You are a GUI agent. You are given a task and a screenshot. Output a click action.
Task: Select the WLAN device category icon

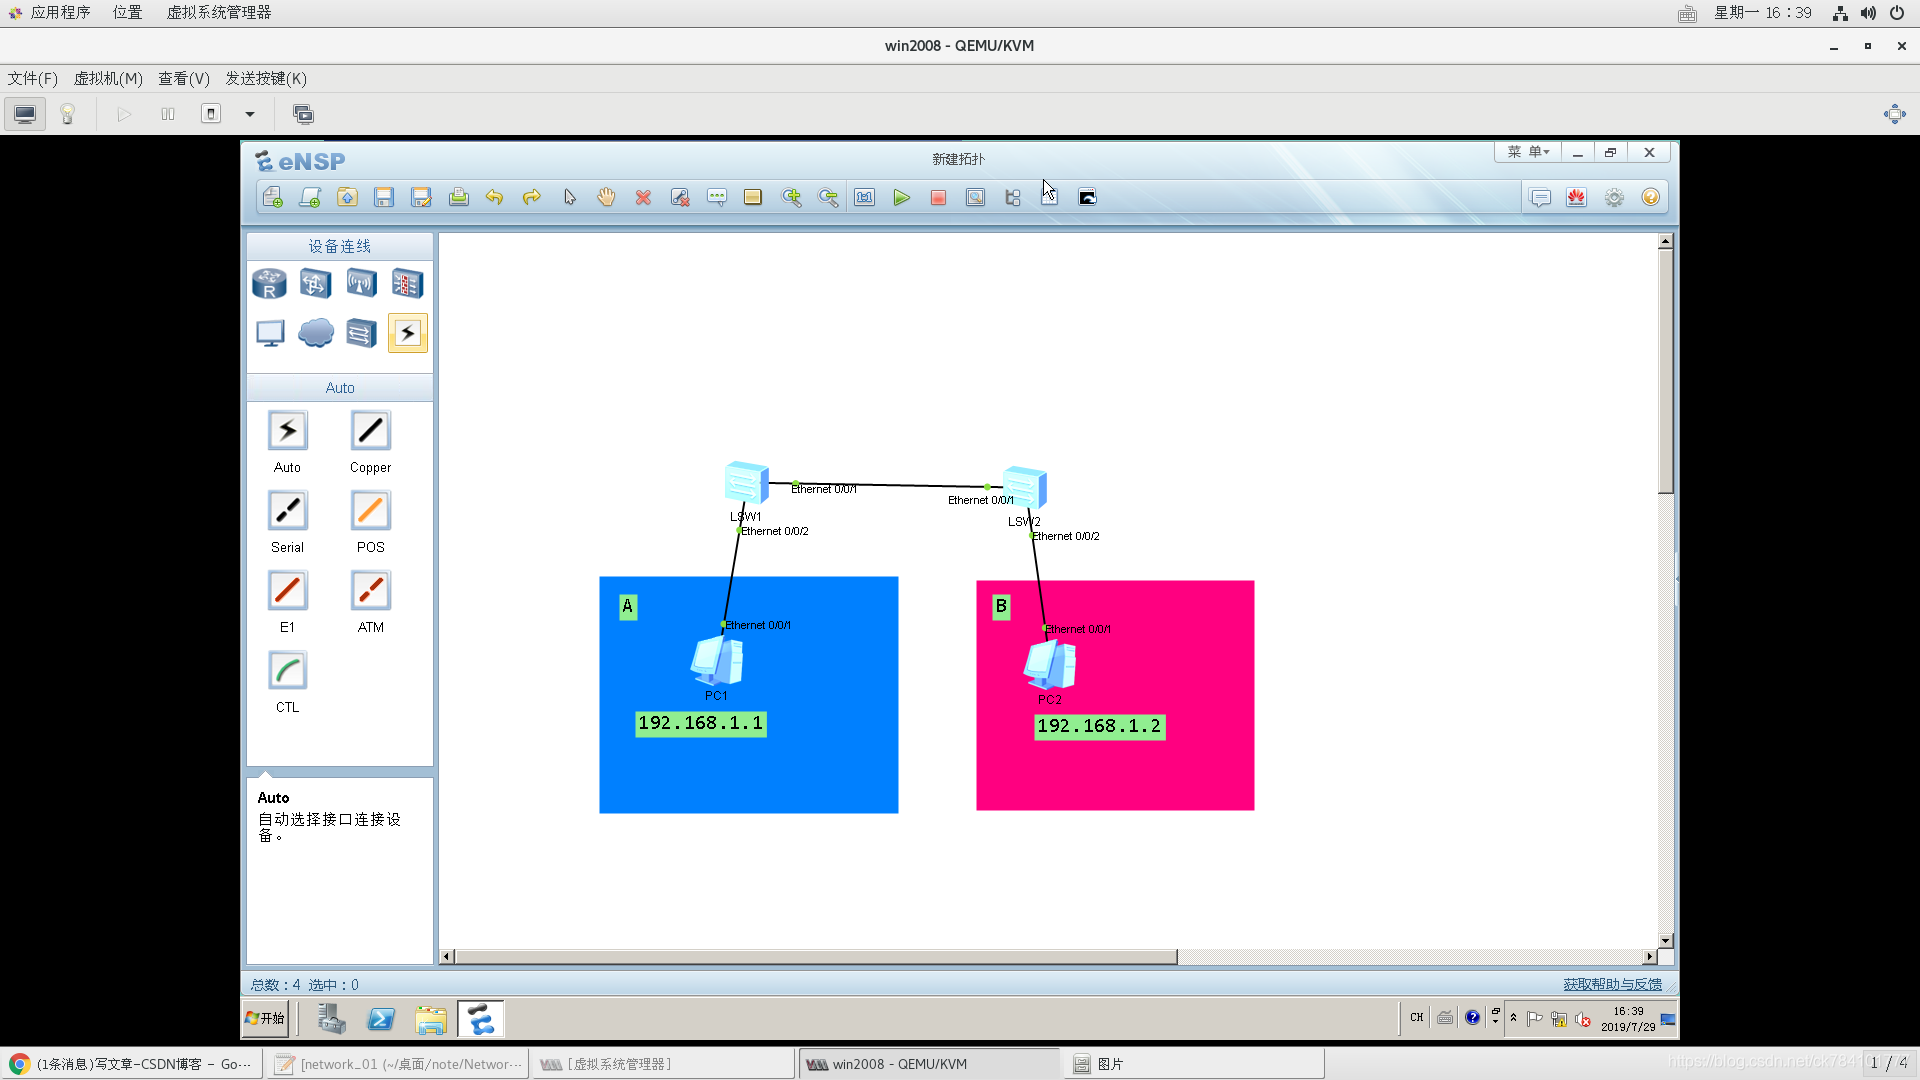[361, 284]
